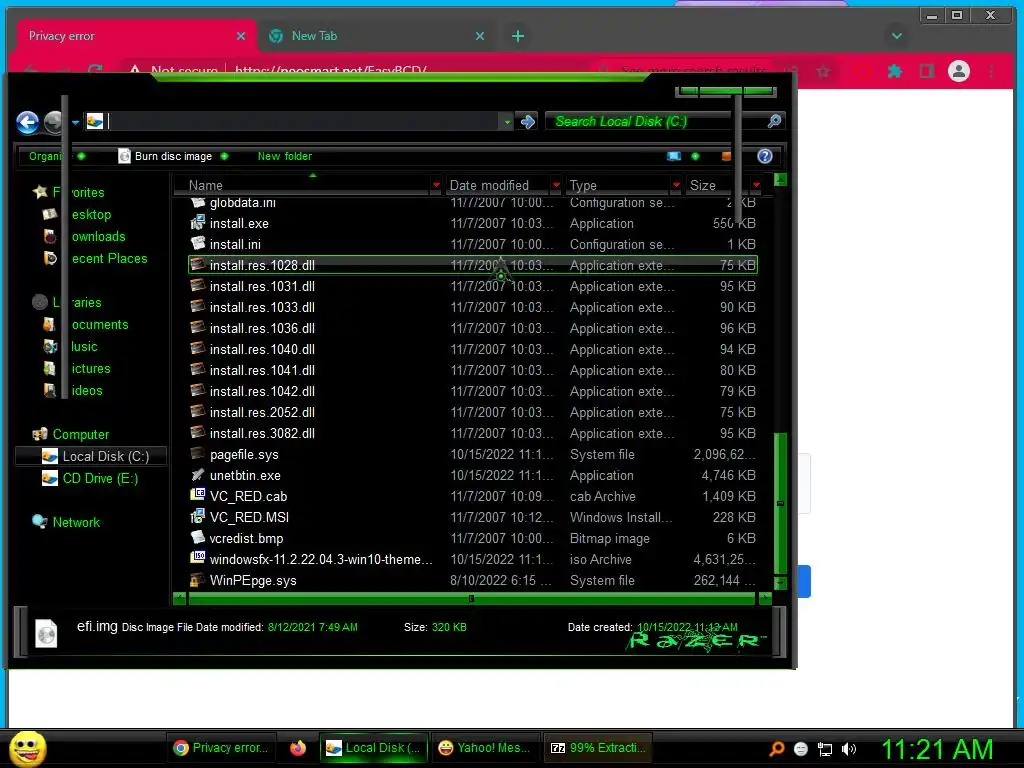Open the address bar history dropdown

click(x=507, y=121)
